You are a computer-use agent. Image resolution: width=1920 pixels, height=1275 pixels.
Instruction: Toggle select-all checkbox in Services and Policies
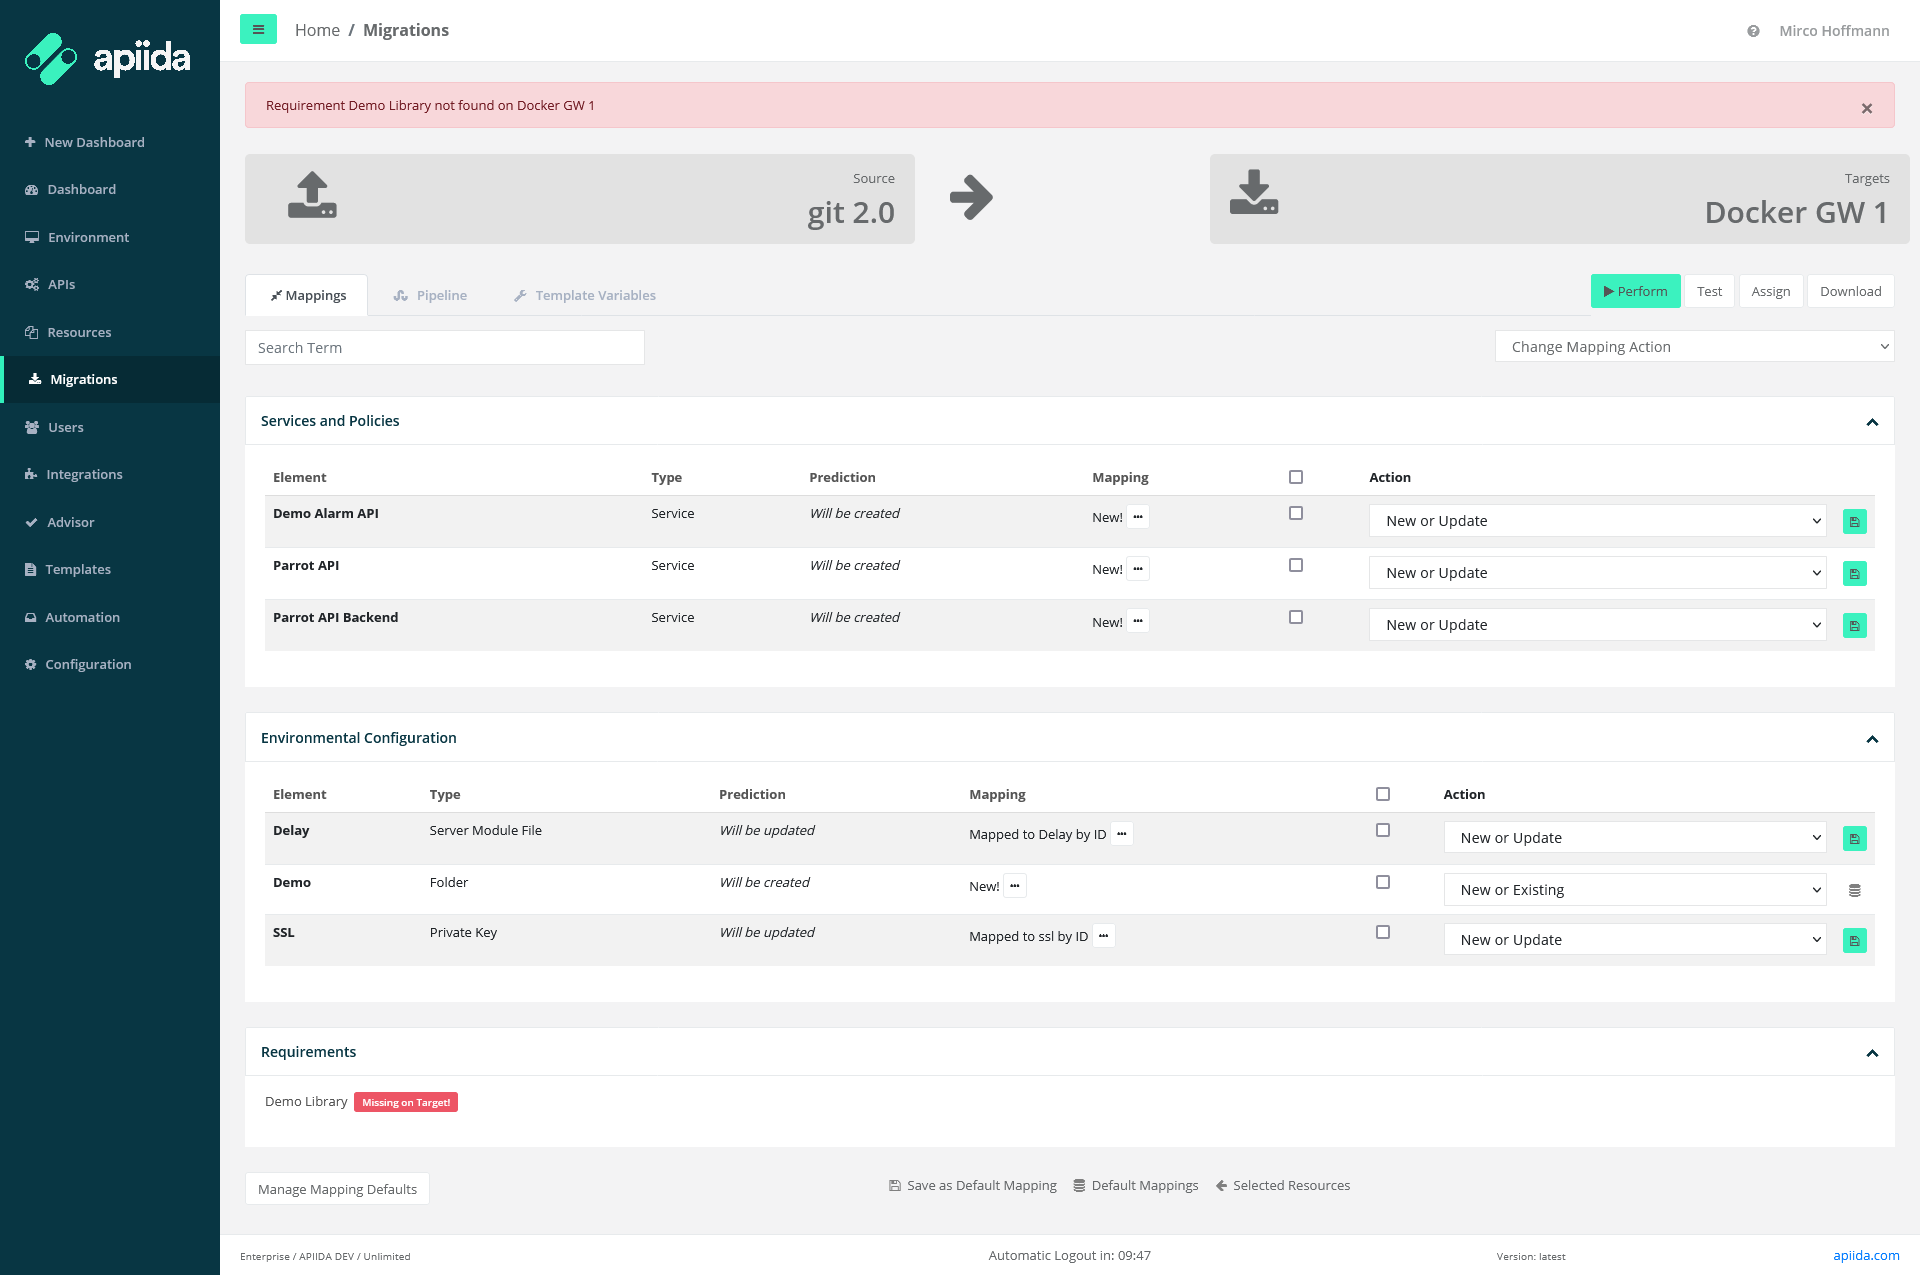point(1296,477)
